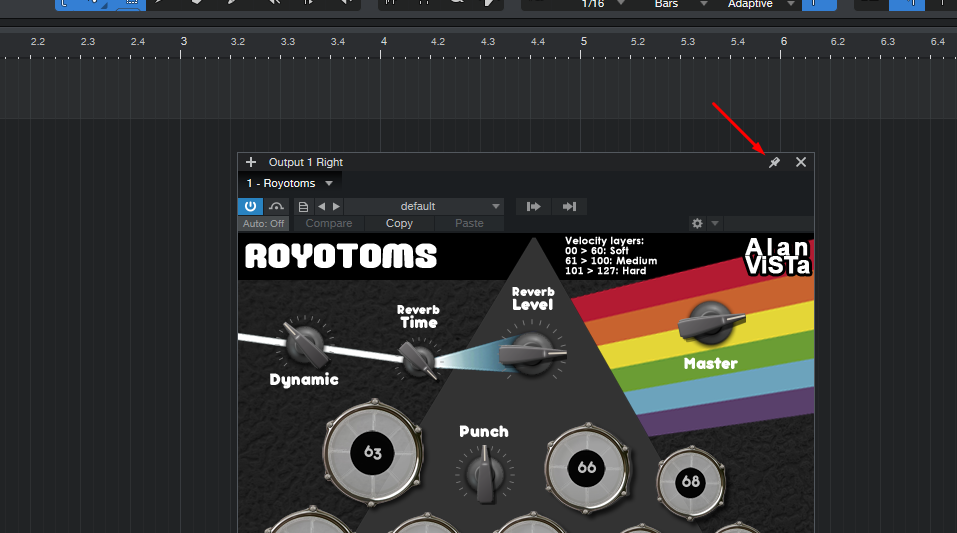This screenshot has height=533, width=957.
Task: Click the Reverb Time knob
Action: click(x=418, y=360)
